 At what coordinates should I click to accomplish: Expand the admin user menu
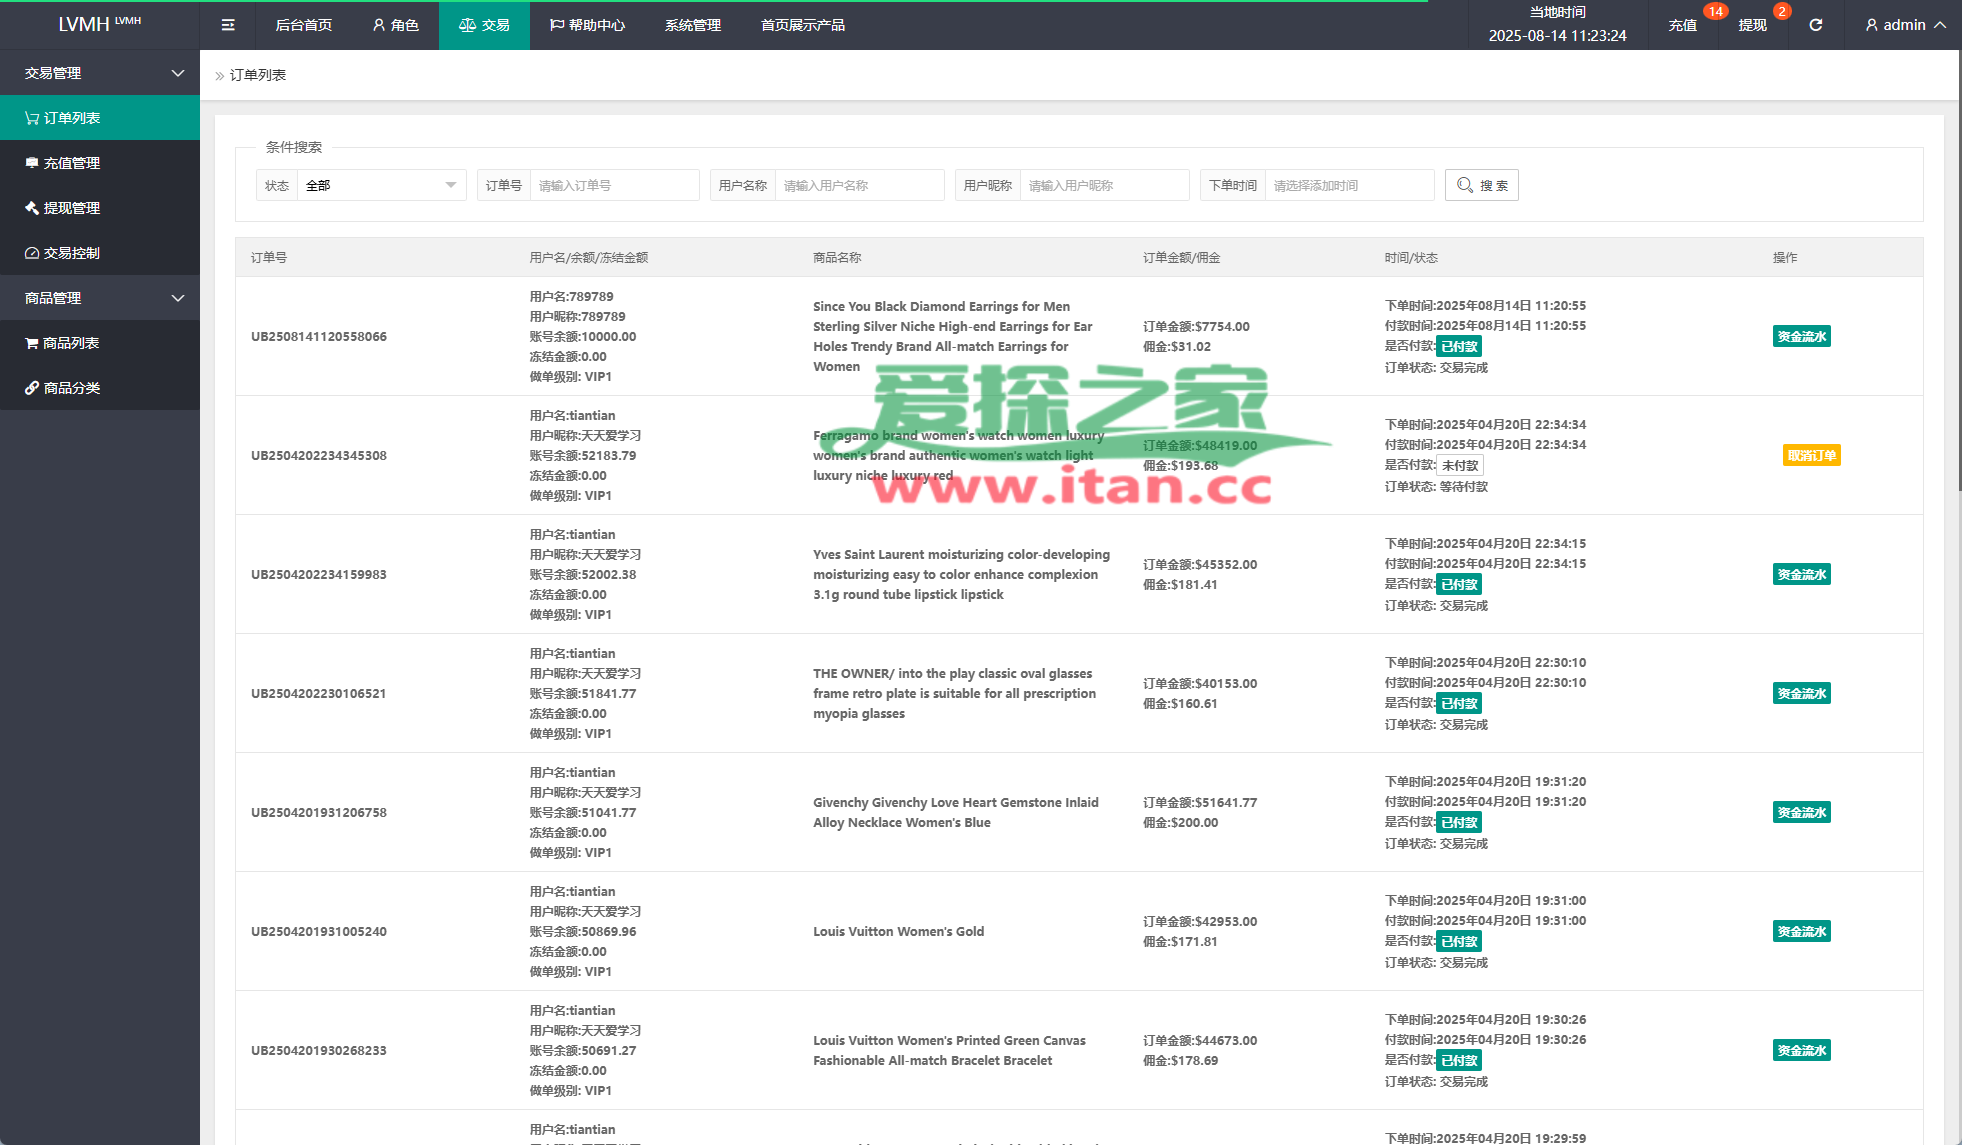1905,25
